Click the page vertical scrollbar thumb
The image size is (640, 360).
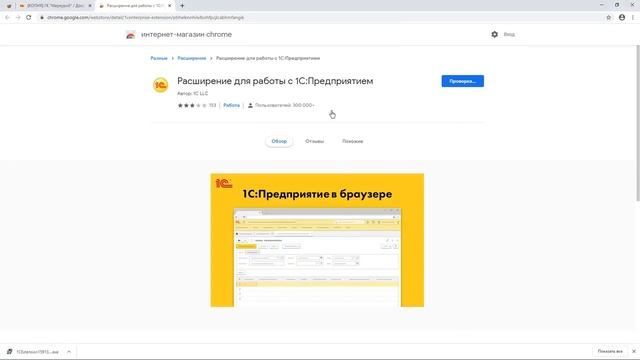638,123
